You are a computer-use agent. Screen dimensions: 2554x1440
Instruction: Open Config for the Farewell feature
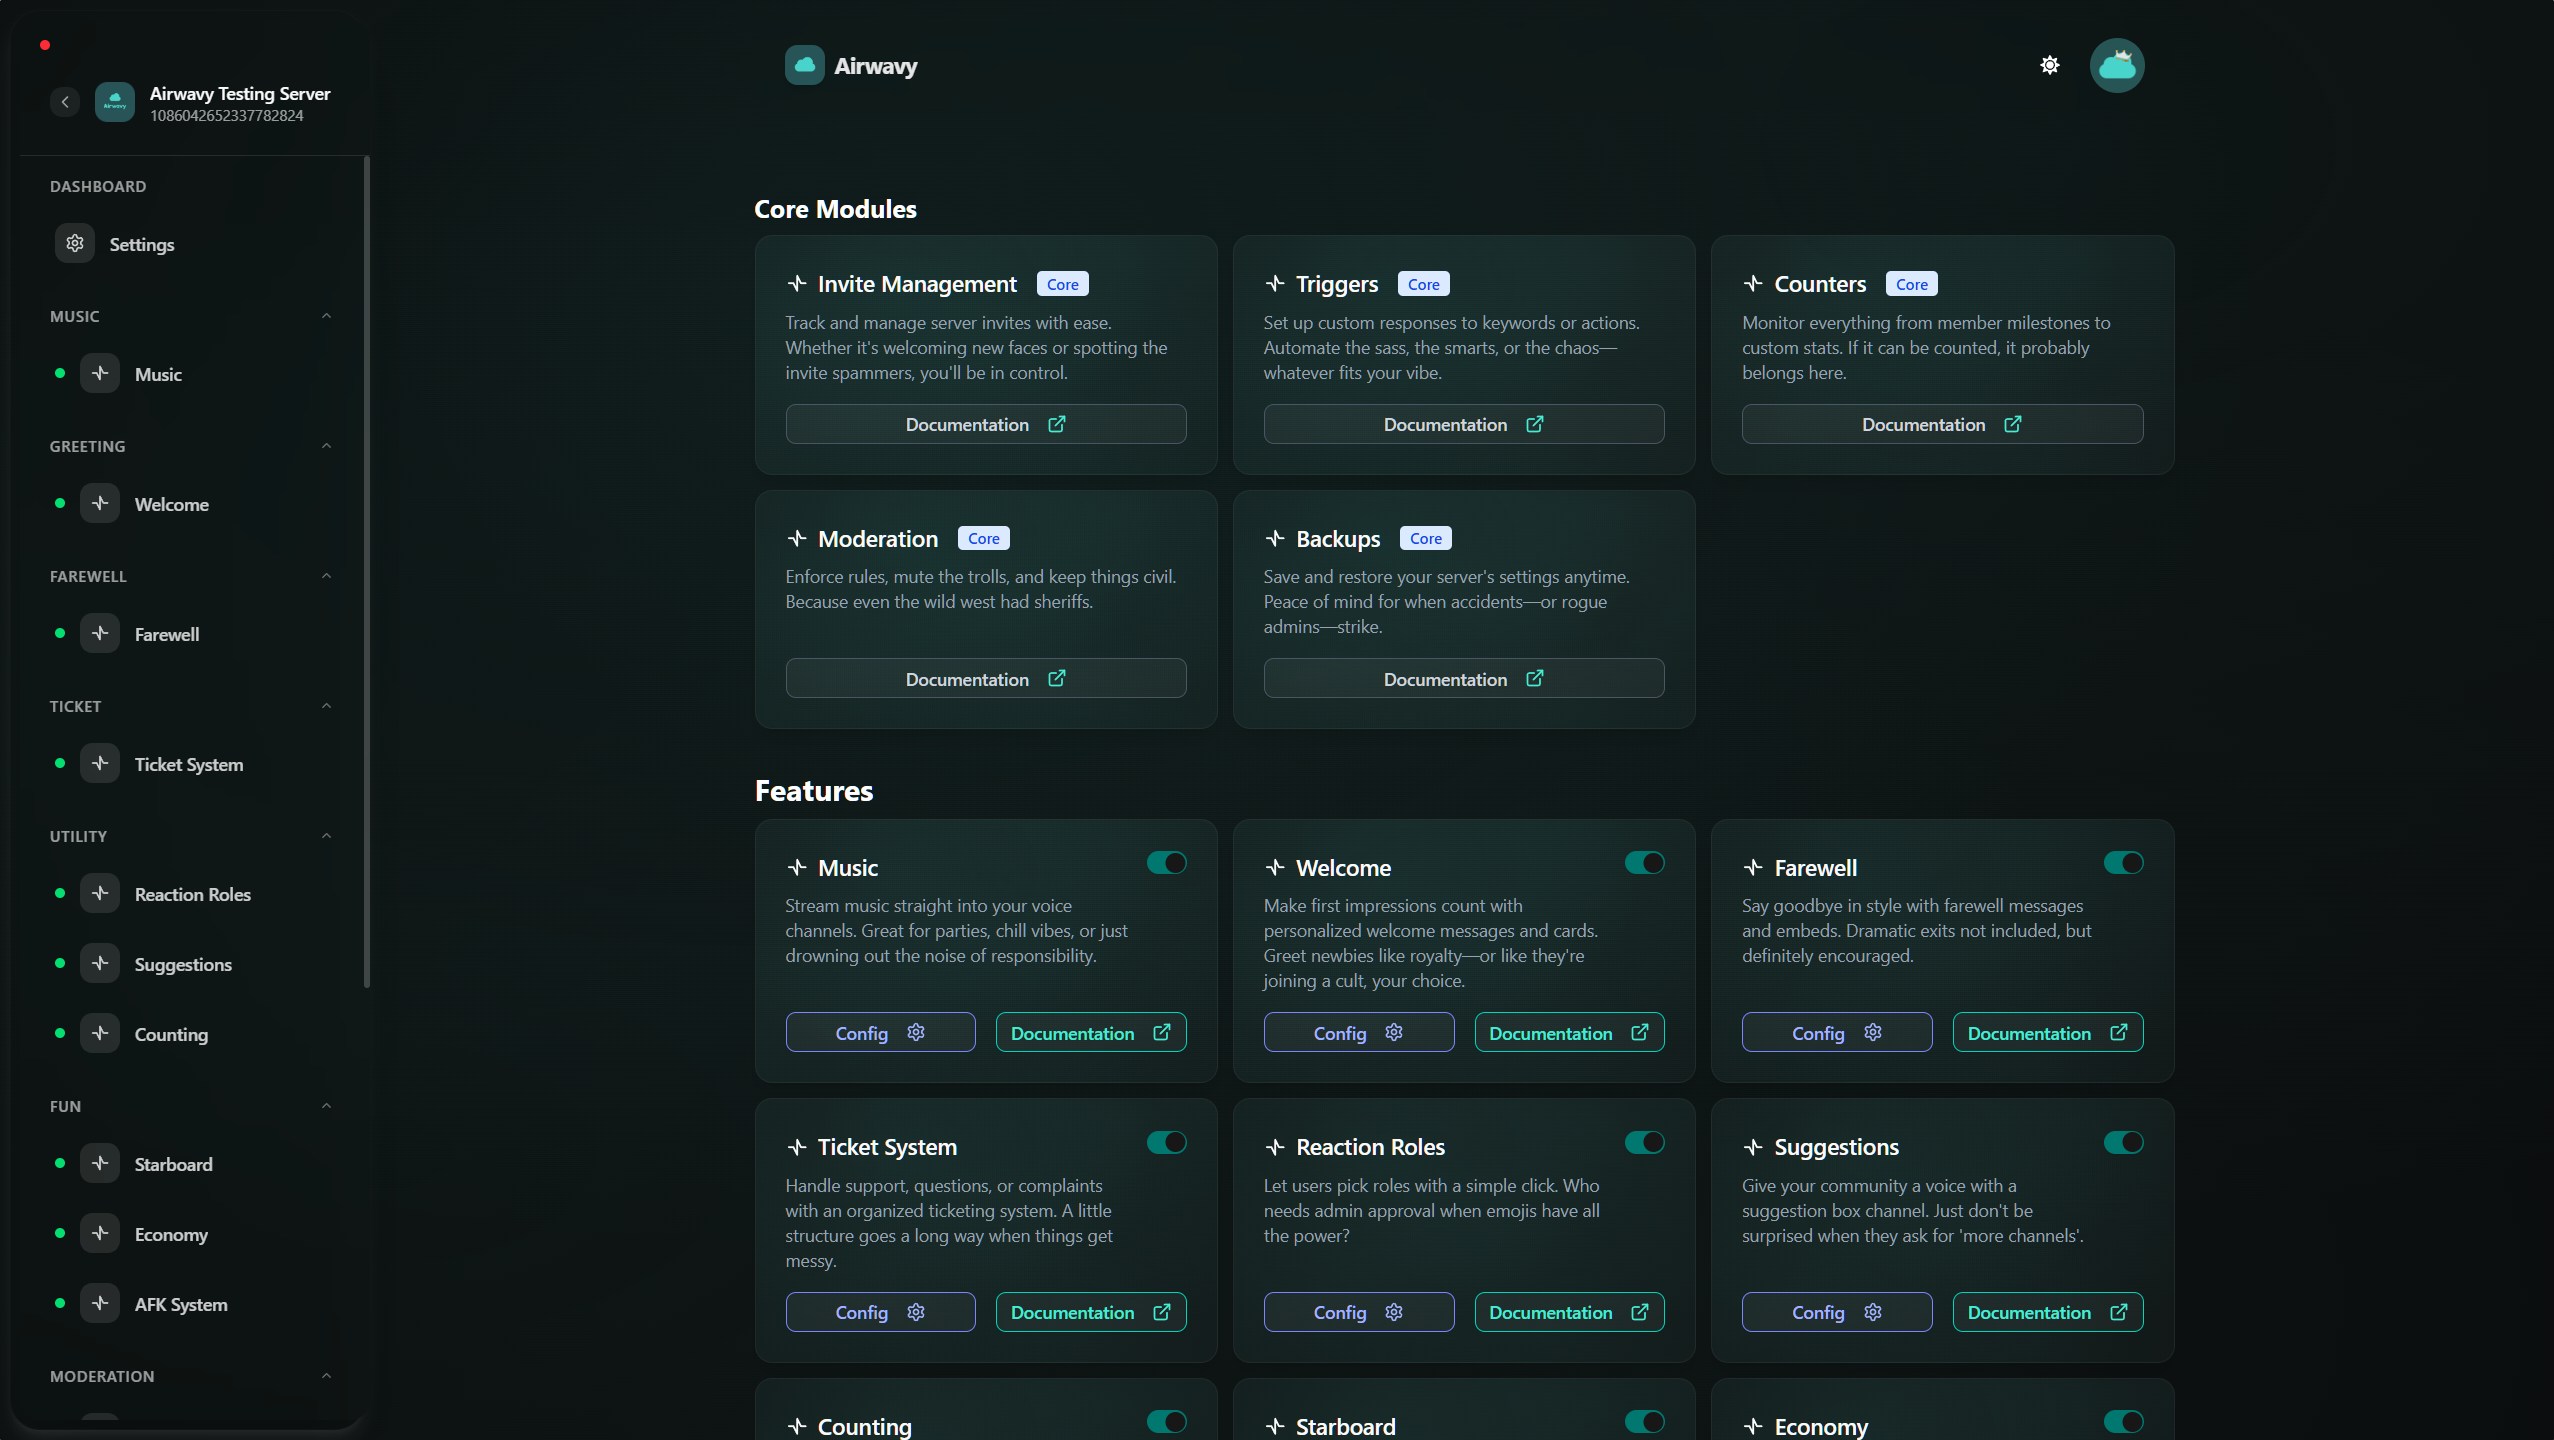[1836, 1032]
